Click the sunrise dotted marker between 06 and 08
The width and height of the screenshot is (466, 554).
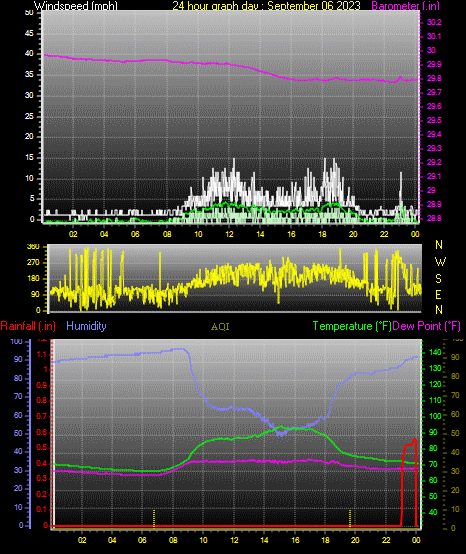154,518
